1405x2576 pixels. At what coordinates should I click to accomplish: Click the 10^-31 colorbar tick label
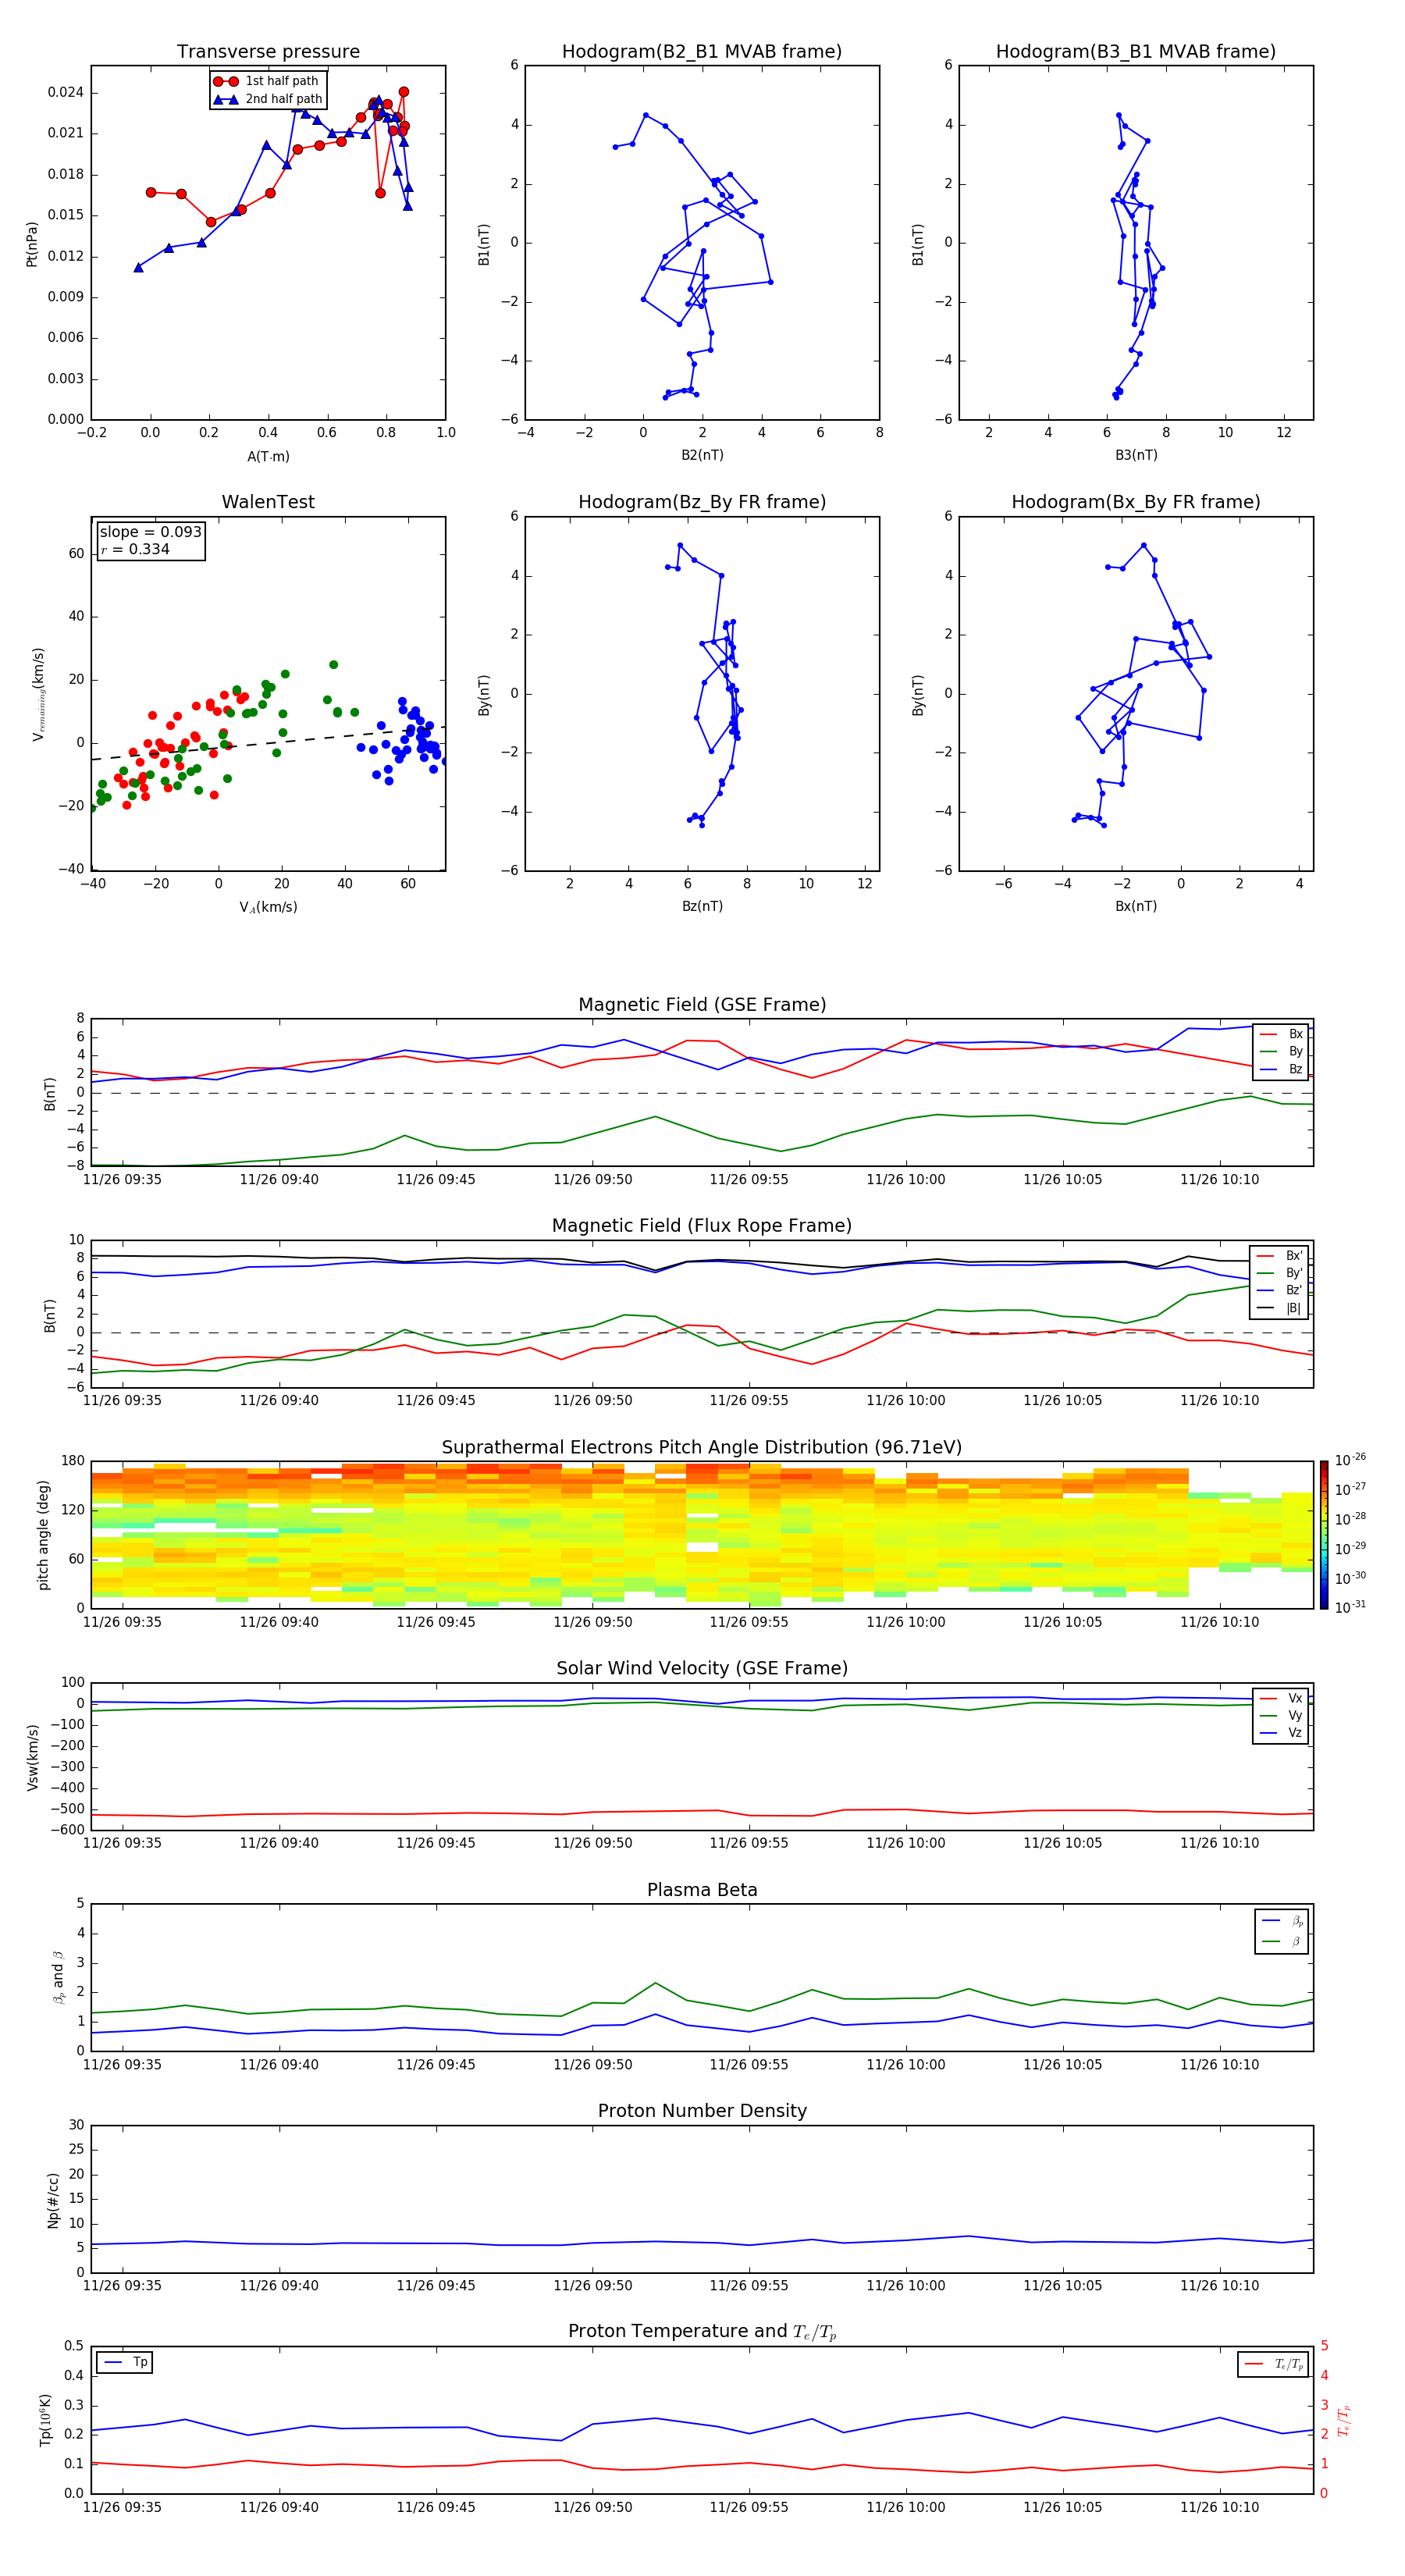coord(1351,1607)
